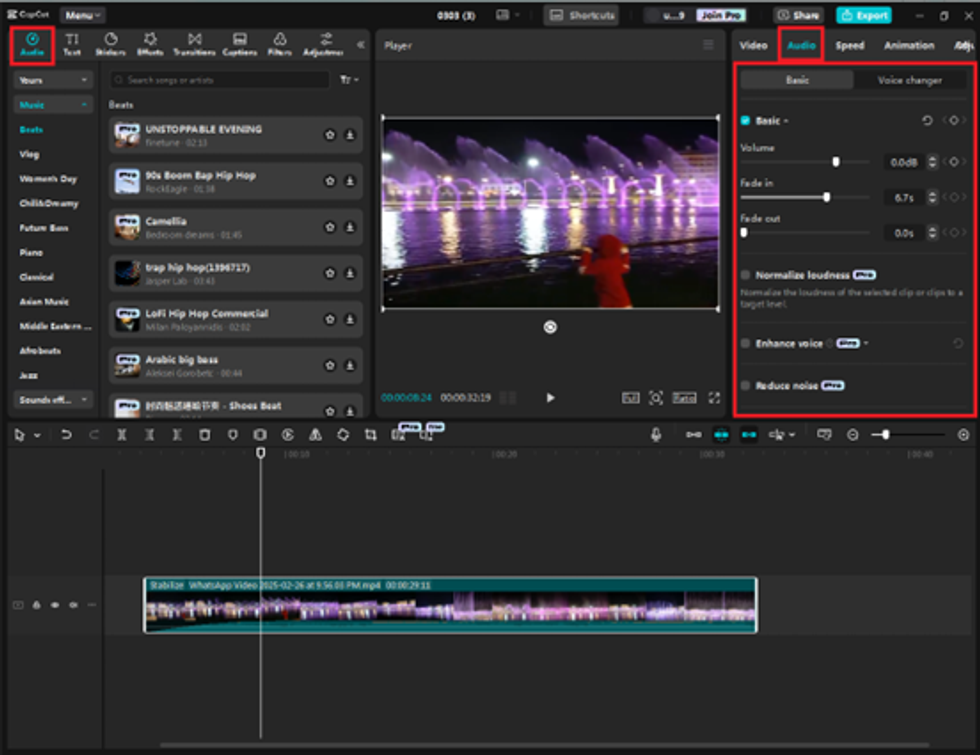Image resolution: width=980 pixels, height=755 pixels.
Task: Expand the Sounds effects category dropdown
Action: [x=53, y=400]
